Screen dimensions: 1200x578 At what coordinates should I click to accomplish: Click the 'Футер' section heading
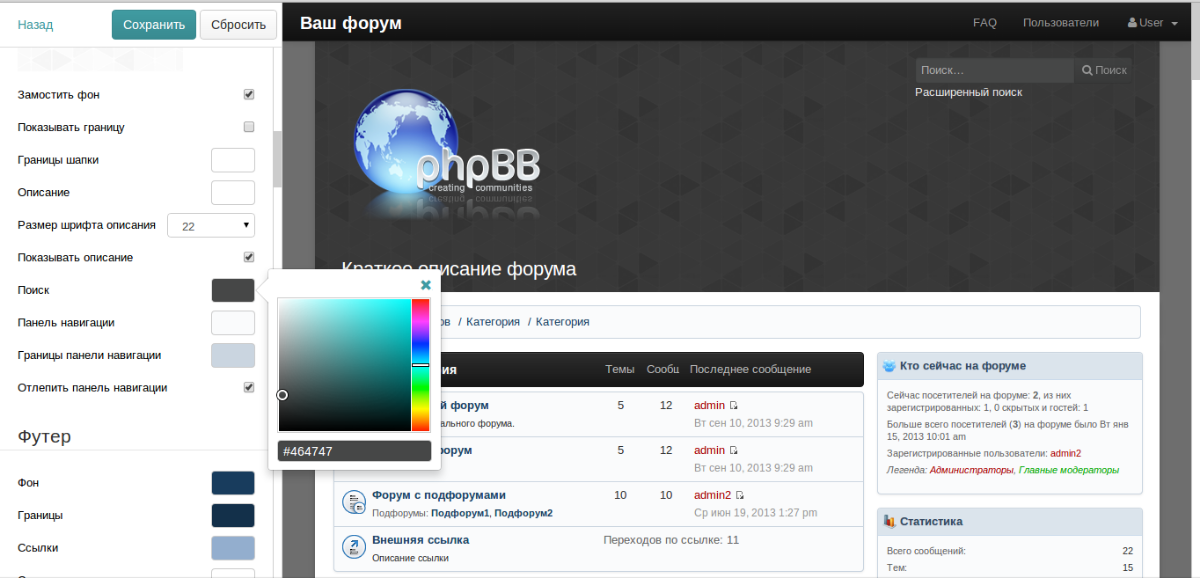point(44,436)
